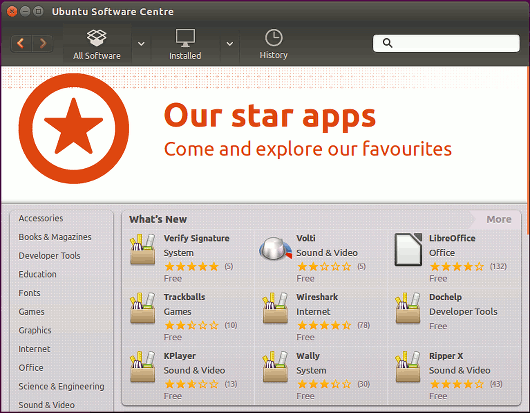Click the window title Ubuntu Software Centre
Image resolution: width=530 pixels, height=413 pixels.
[x=113, y=12]
